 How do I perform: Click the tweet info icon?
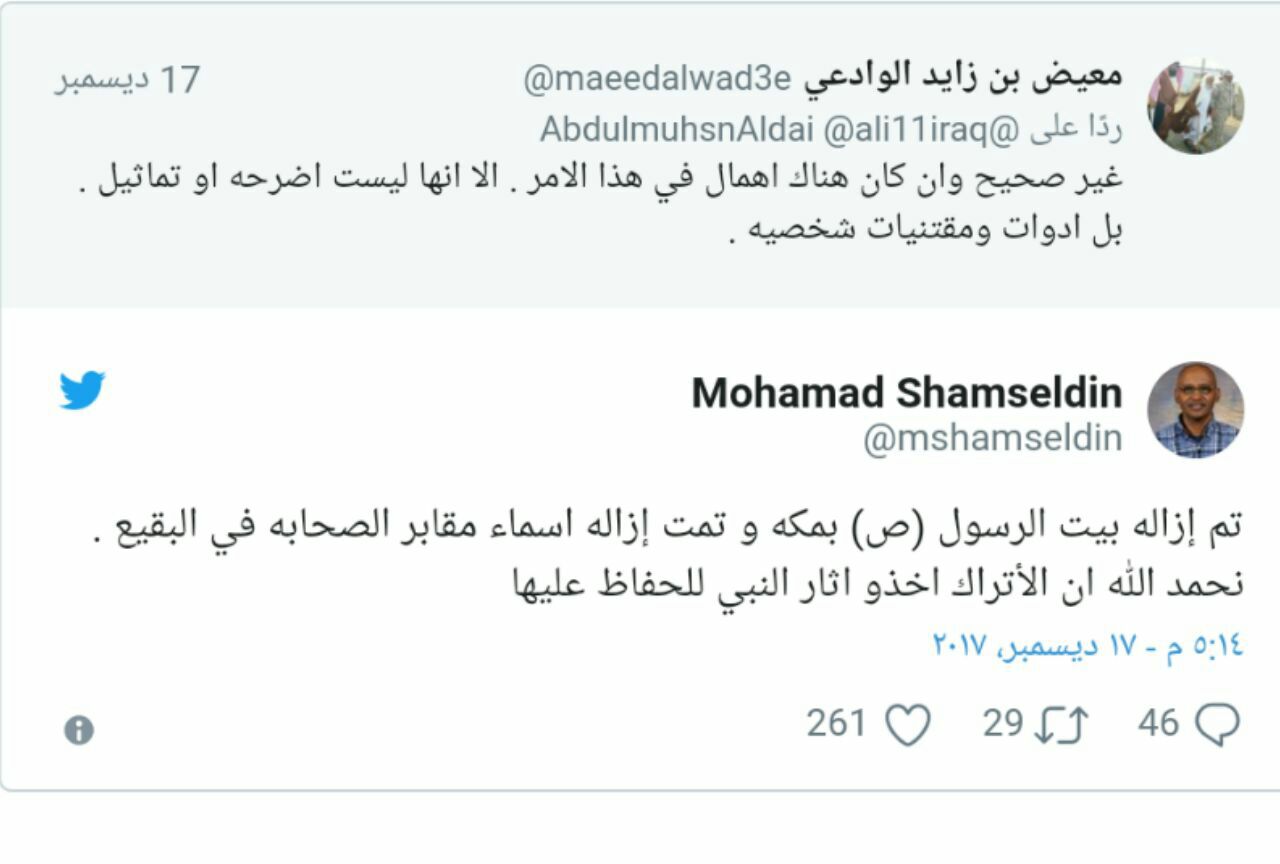pos(79,730)
